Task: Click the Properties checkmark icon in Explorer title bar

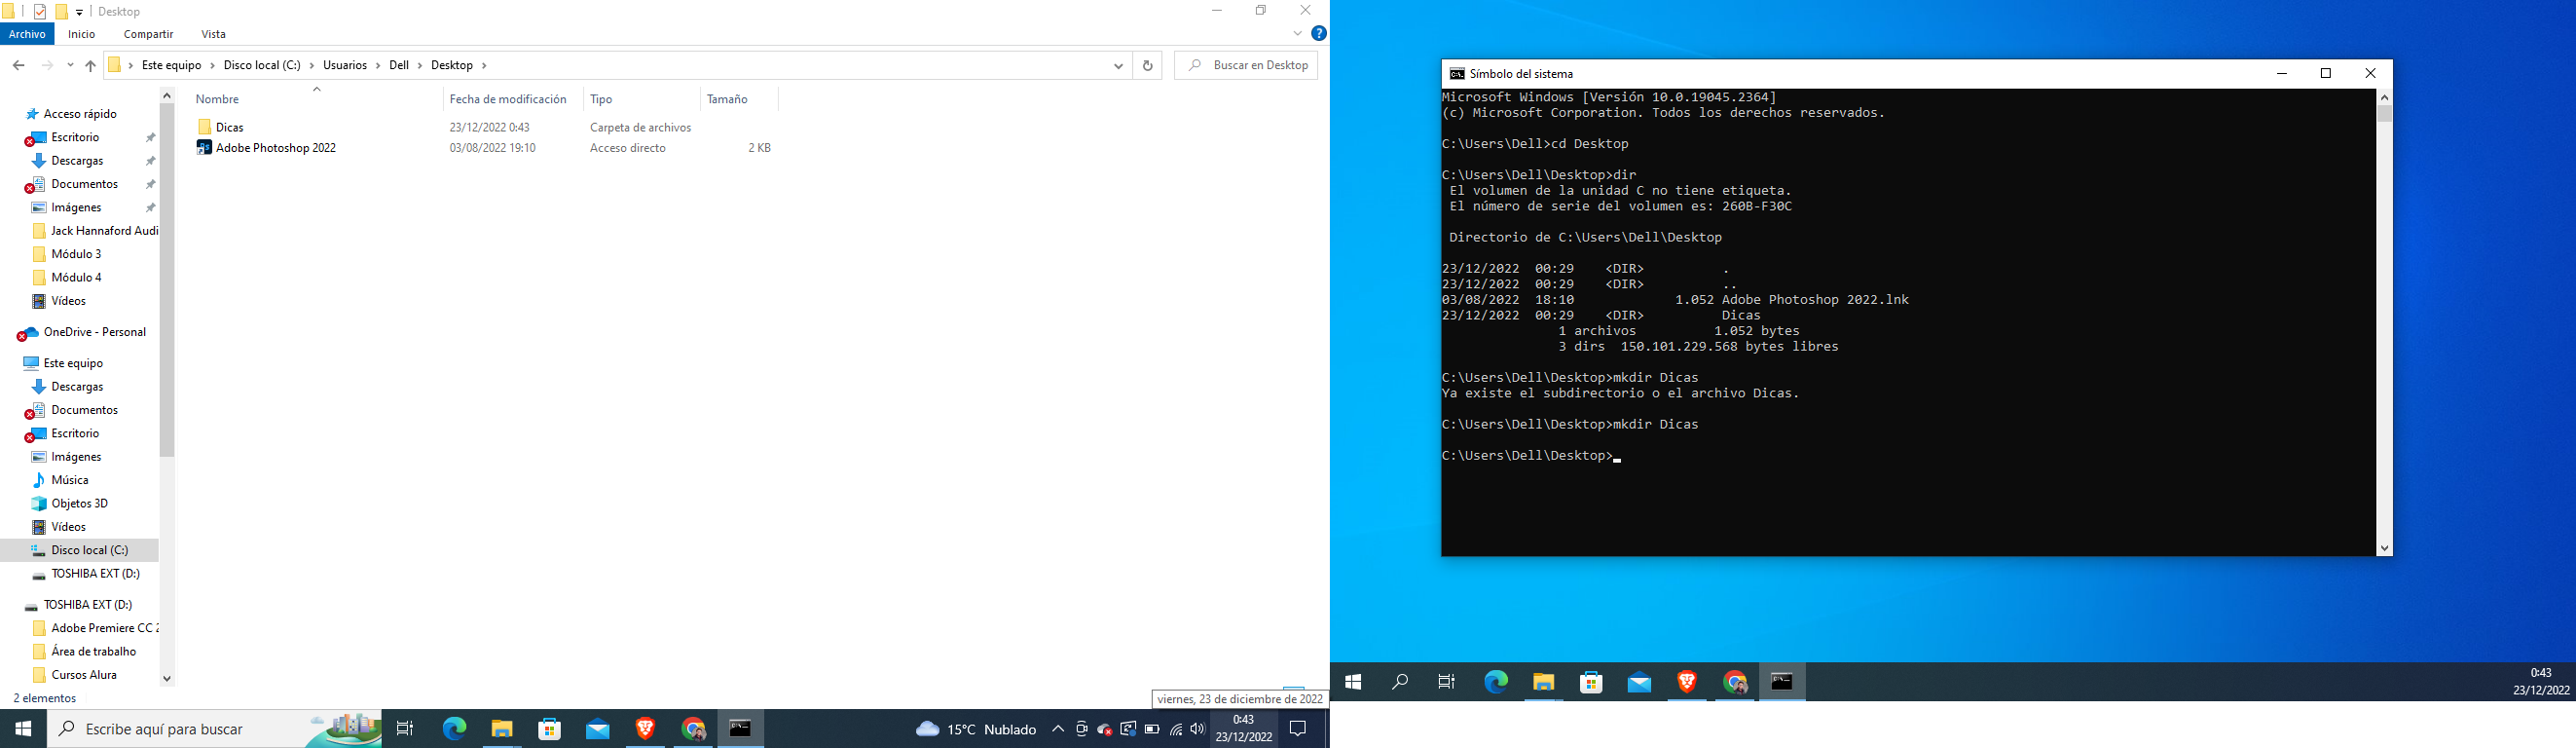Action: pyautogui.click(x=40, y=12)
